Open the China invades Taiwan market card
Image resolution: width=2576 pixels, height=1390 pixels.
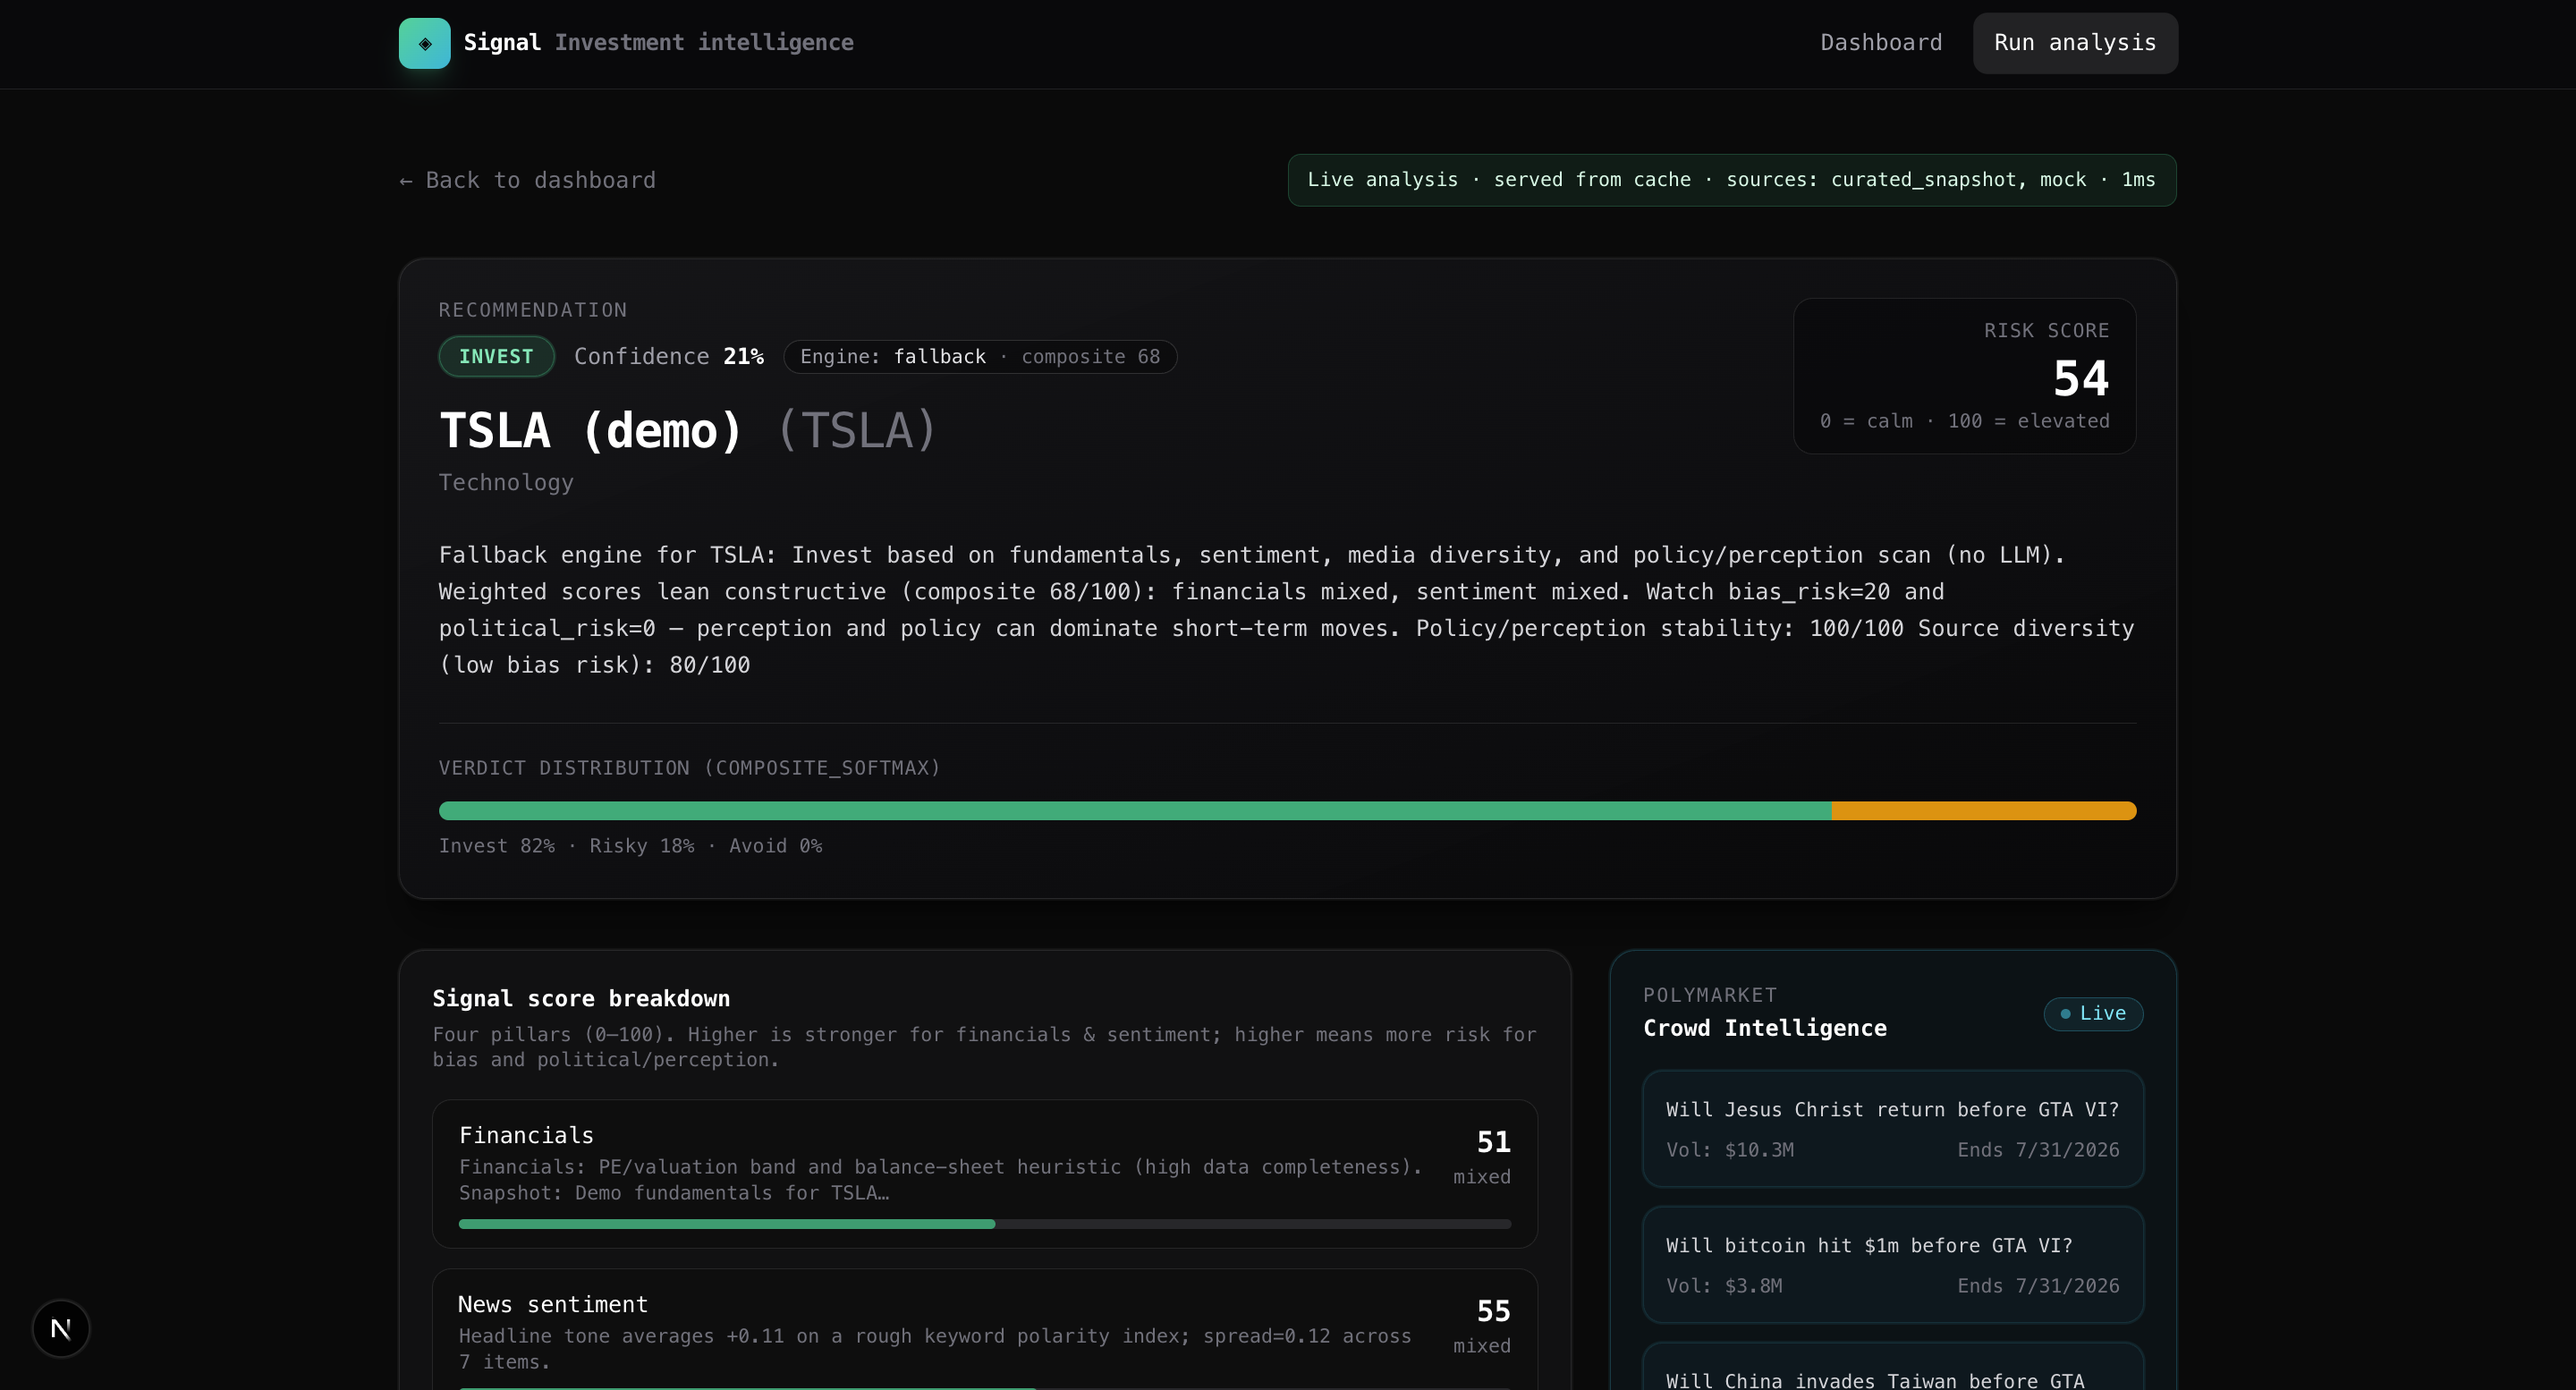click(x=1892, y=1375)
